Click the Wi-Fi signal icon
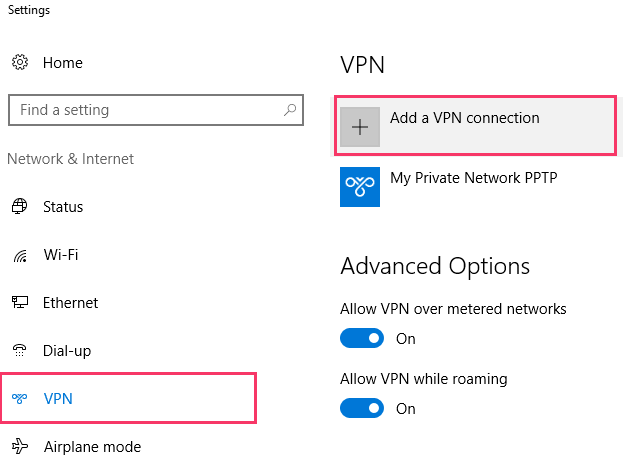 pyautogui.click(x=20, y=256)
